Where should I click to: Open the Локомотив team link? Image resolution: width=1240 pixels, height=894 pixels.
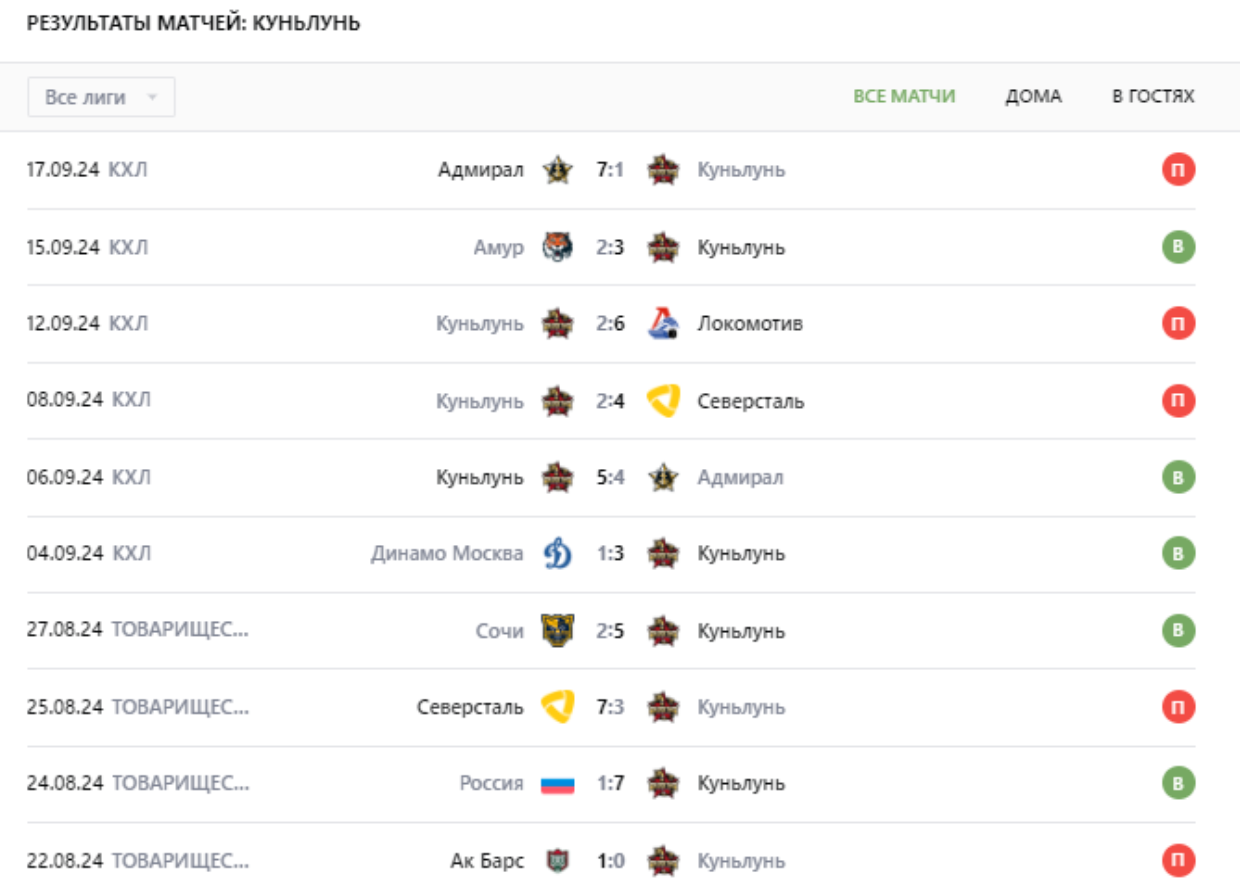point(750,324)
